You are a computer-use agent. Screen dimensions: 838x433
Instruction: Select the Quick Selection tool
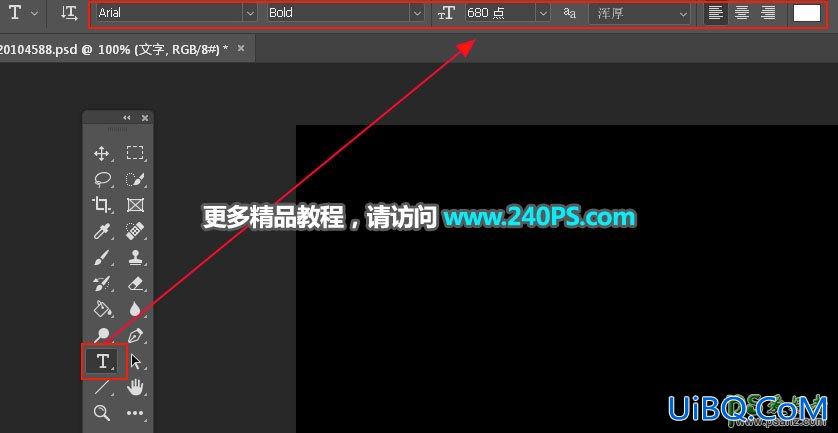click(x=135, y=179)
